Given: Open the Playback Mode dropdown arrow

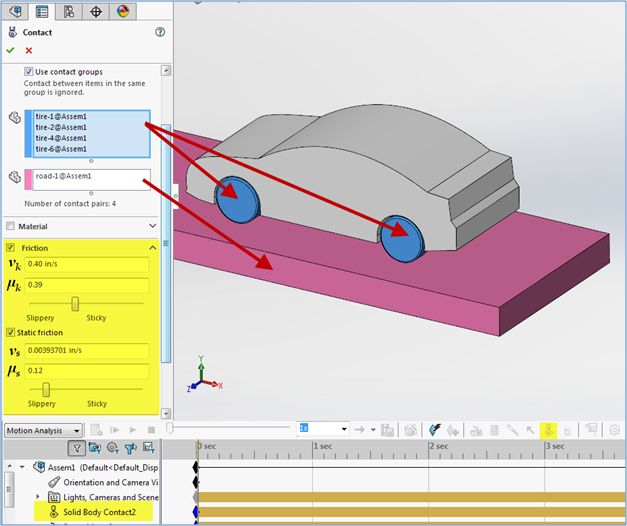Looking at the screenshot, I should coord(373,430).
